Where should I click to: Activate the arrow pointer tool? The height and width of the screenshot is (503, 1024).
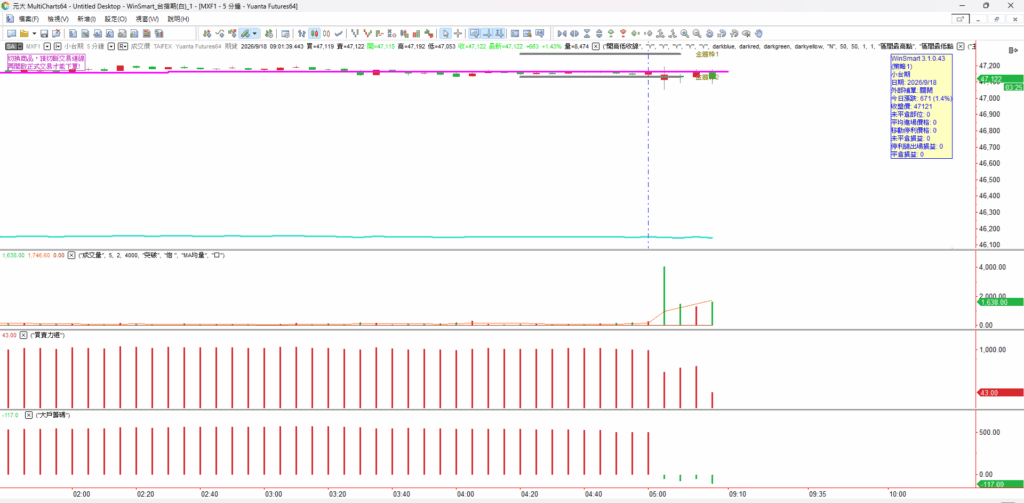[445, 33]
